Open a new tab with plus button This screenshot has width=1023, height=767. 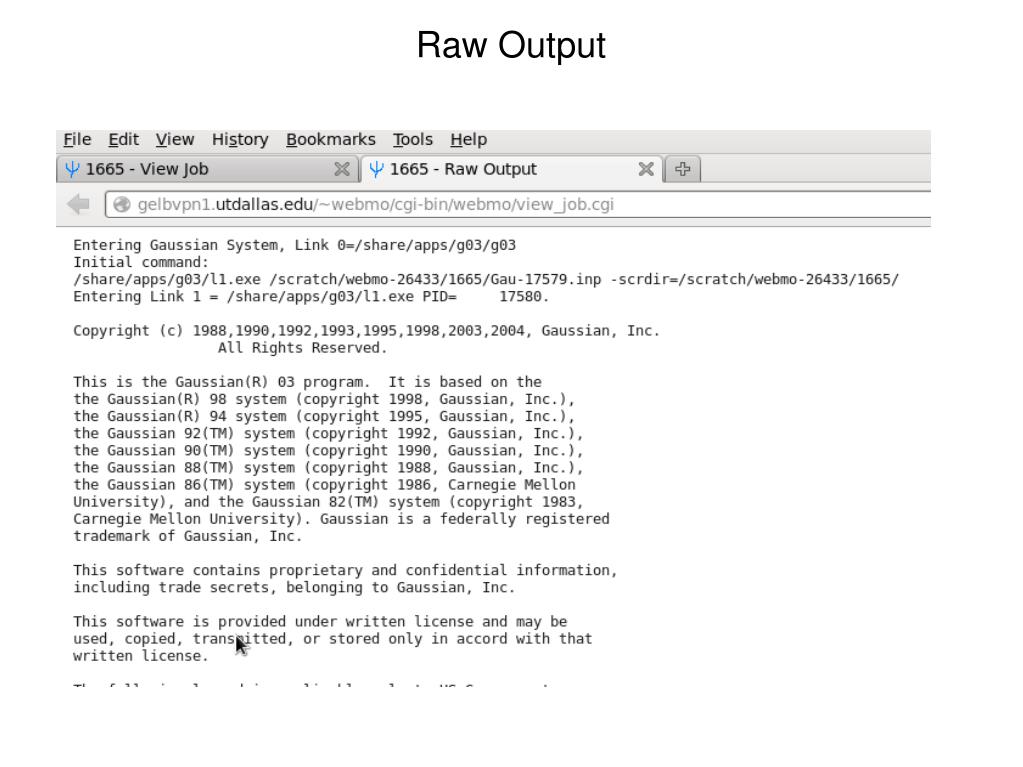click(682, 169)
